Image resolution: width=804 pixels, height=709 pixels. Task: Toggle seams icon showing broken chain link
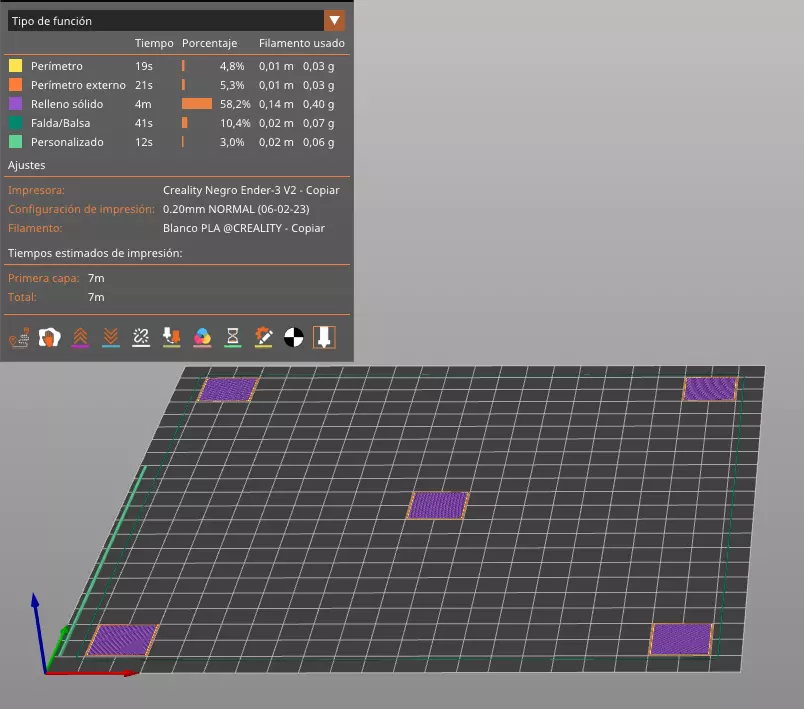141,338
